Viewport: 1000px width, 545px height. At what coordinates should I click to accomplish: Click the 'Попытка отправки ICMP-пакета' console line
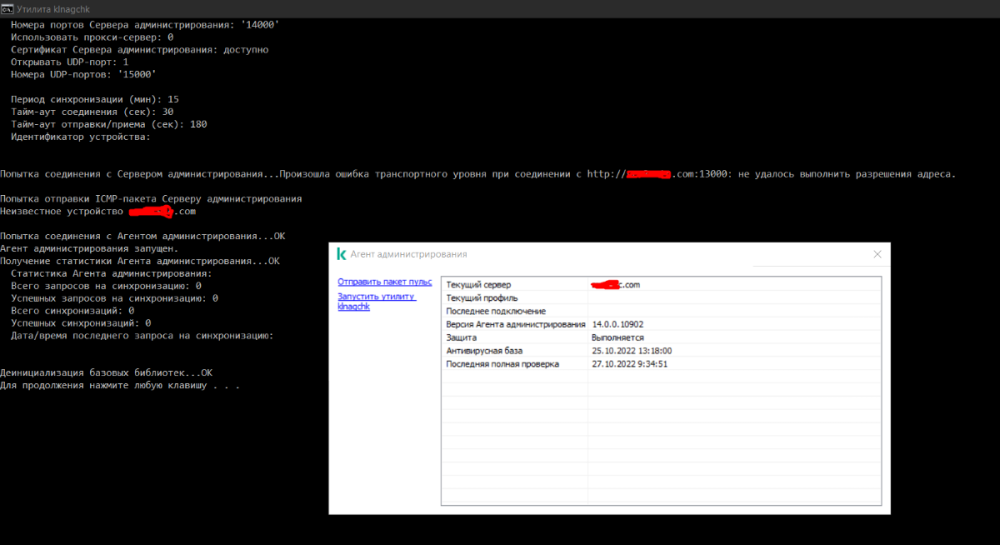[x=151, y=199]
